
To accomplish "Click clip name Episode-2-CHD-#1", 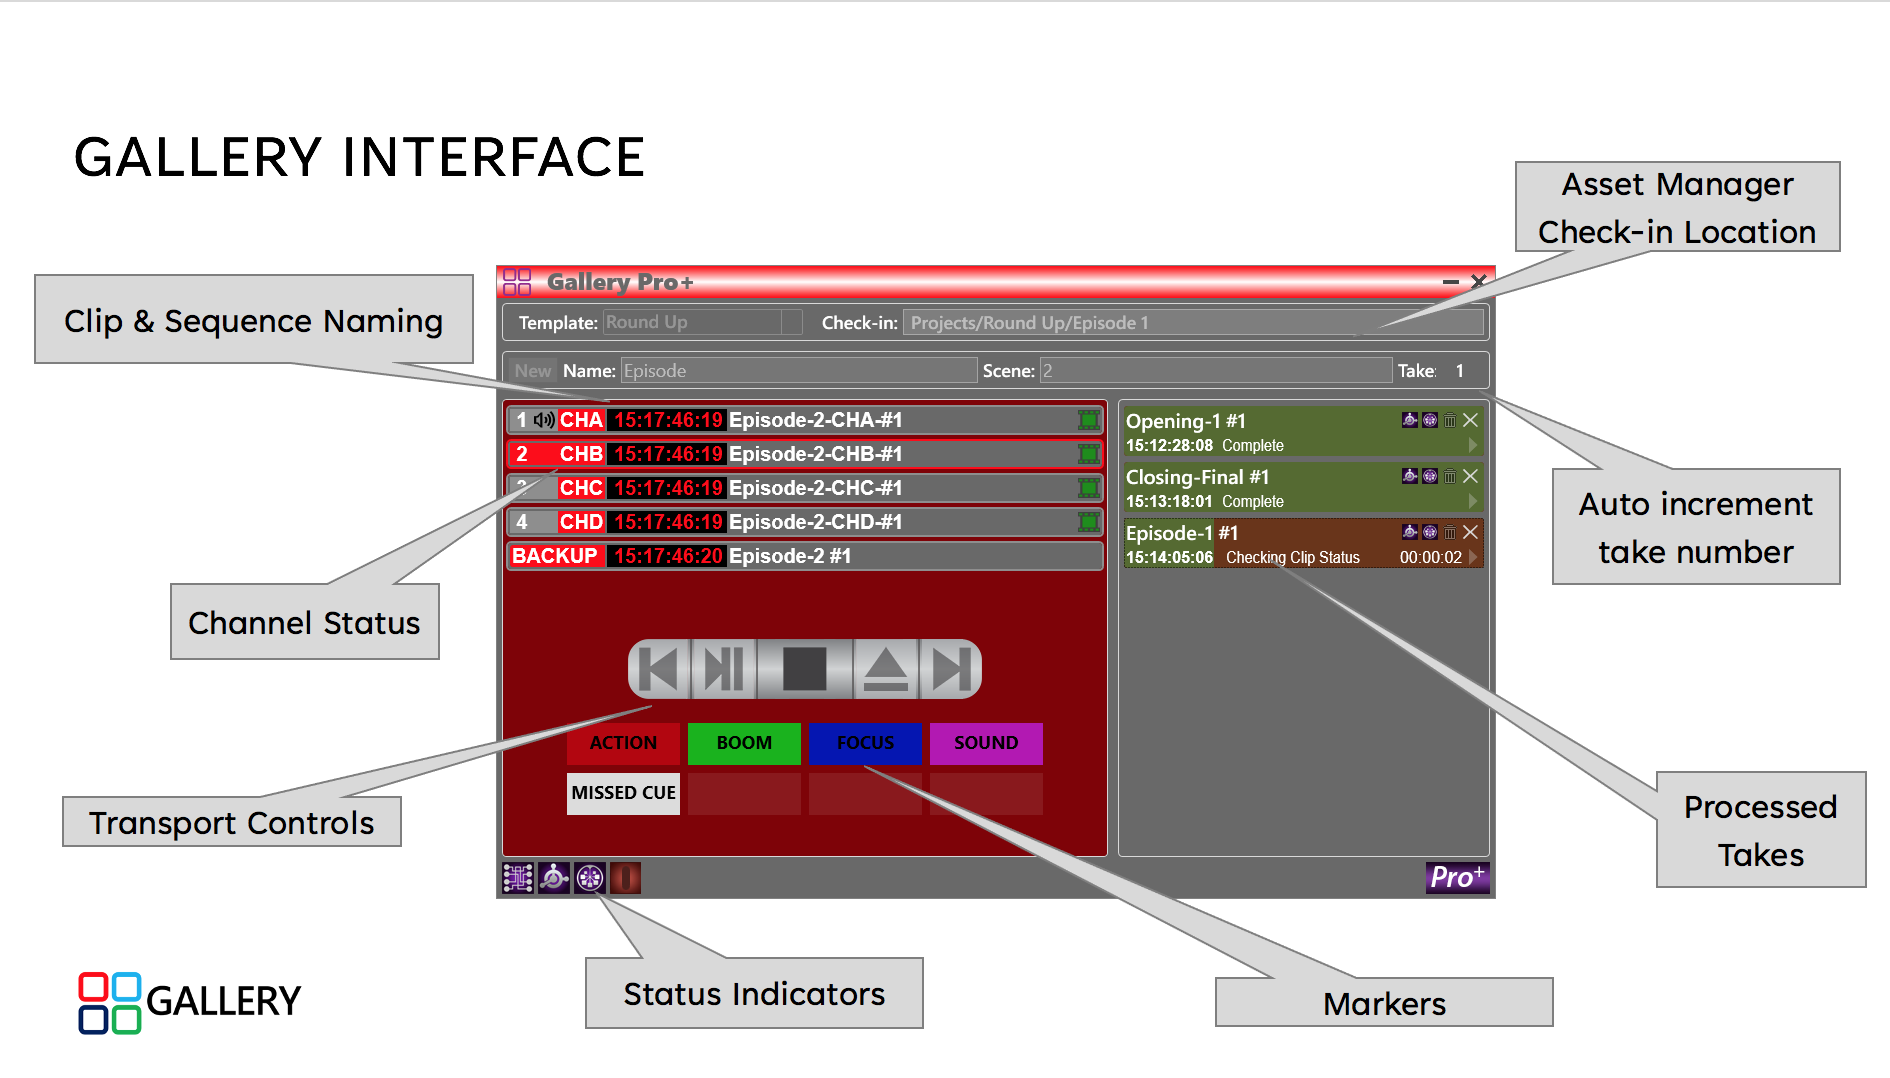I will pos(815,522).
